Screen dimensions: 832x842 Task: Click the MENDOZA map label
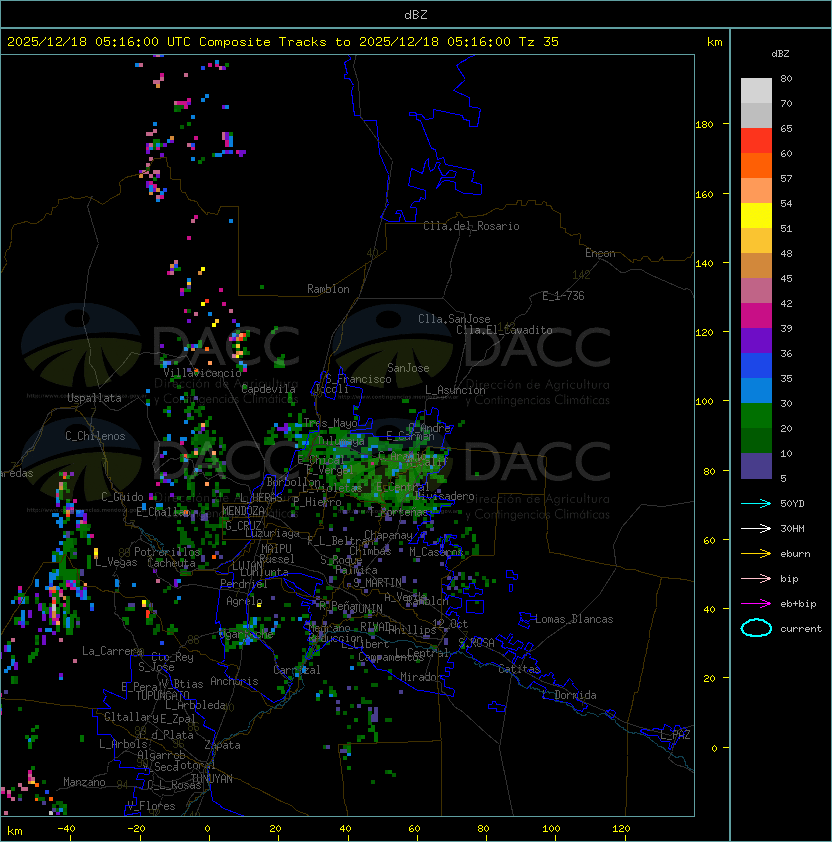243,511
